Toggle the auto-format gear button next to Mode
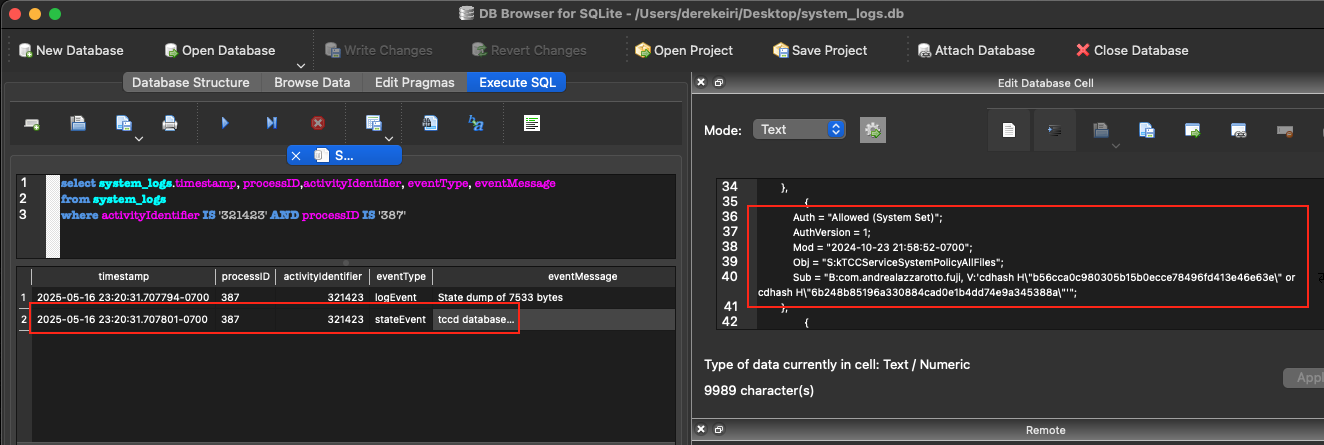Viewport: 1324px width, 445px height. click(x=873, y=130)
